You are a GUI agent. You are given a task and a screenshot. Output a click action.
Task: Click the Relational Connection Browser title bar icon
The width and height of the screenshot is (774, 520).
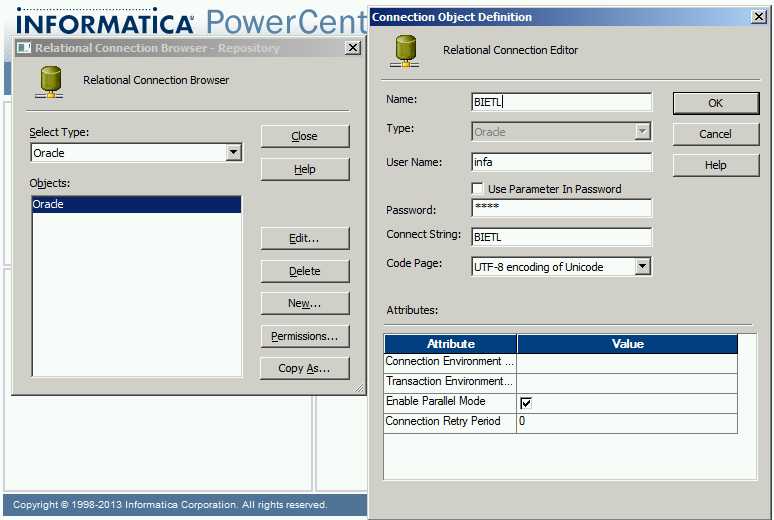(24, 48)
